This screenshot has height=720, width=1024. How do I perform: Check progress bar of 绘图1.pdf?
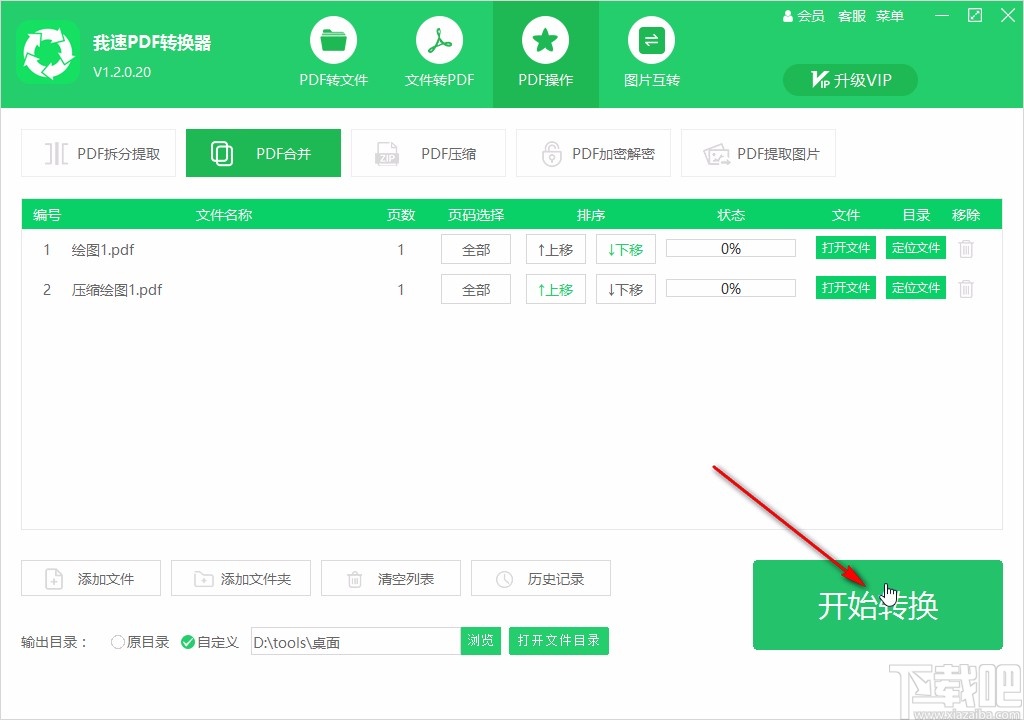730,248
